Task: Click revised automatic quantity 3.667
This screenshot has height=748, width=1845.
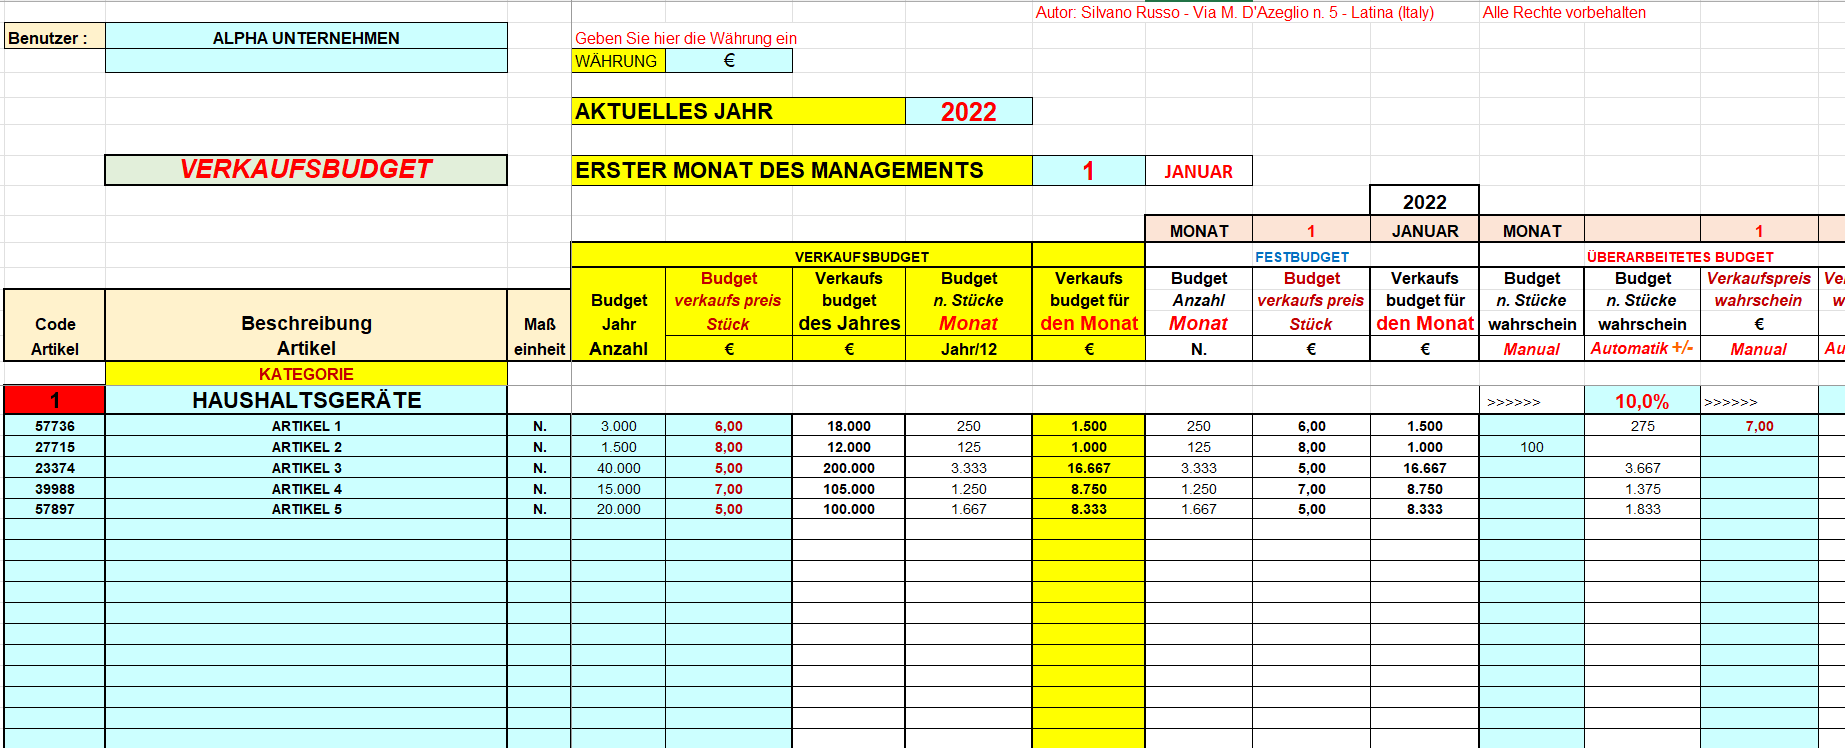Action: [1642, 468]
